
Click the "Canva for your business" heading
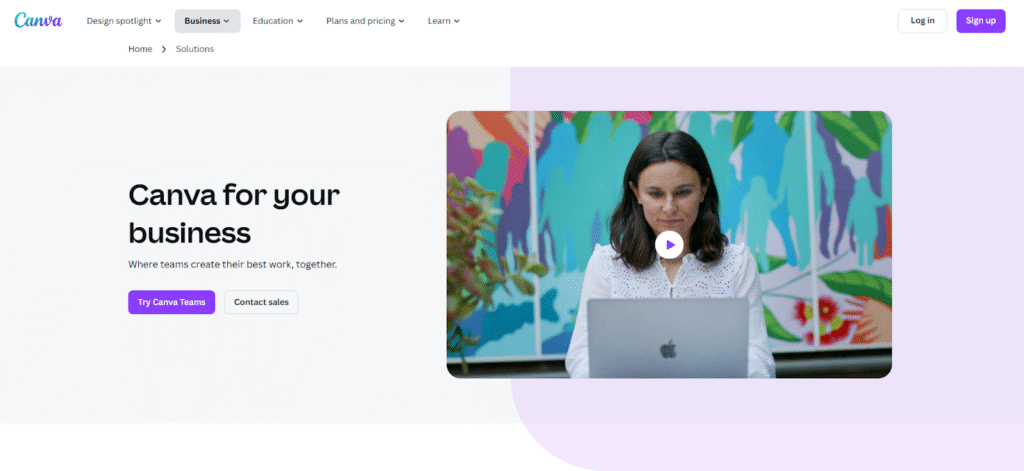(234, 213)
